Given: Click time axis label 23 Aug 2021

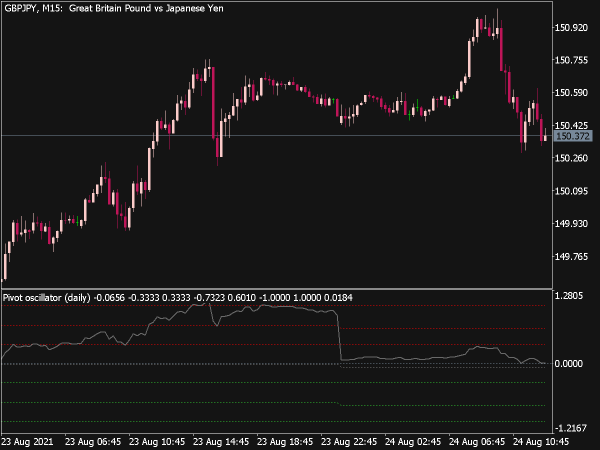Looking at the screenshot, I should [27, 442].
